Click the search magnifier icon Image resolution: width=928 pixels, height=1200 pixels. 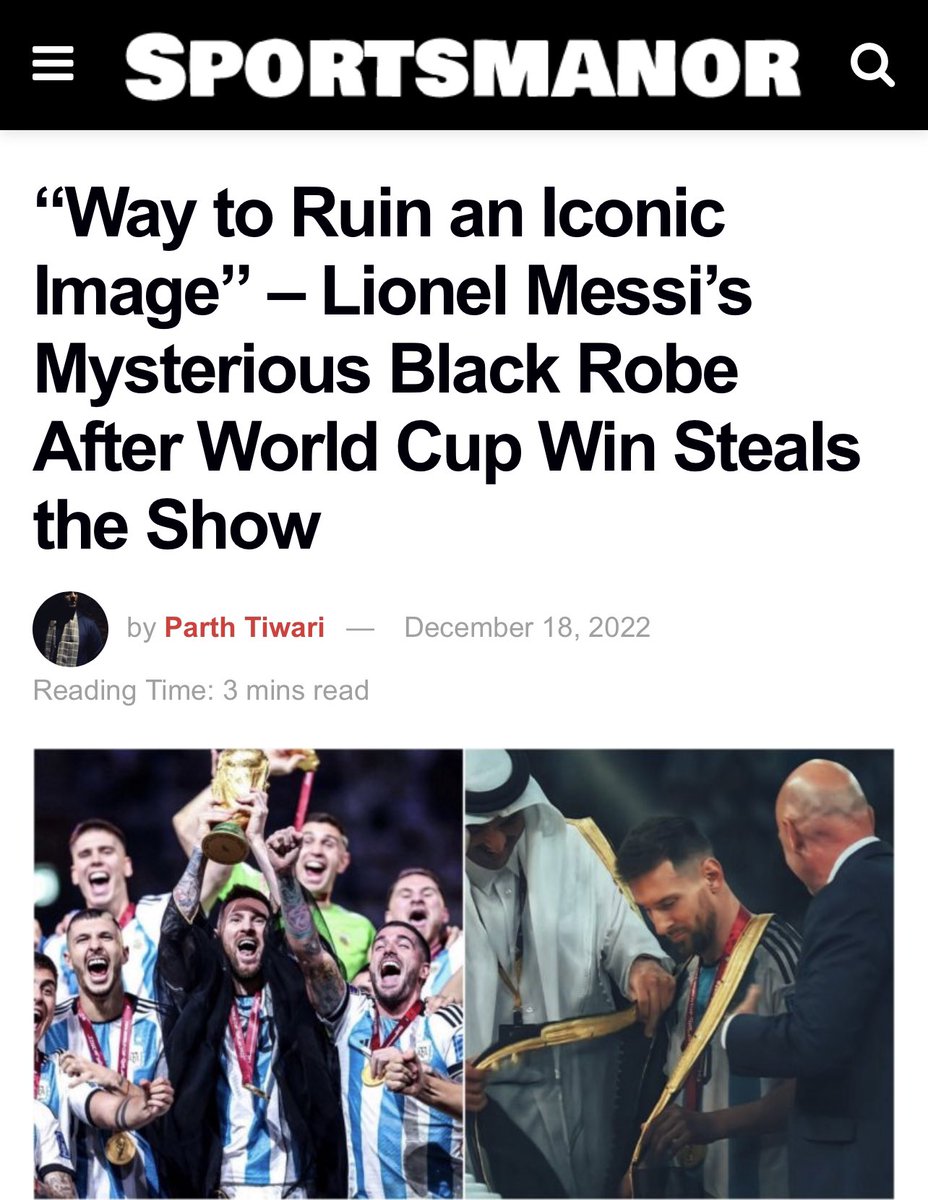click(871, 67)
